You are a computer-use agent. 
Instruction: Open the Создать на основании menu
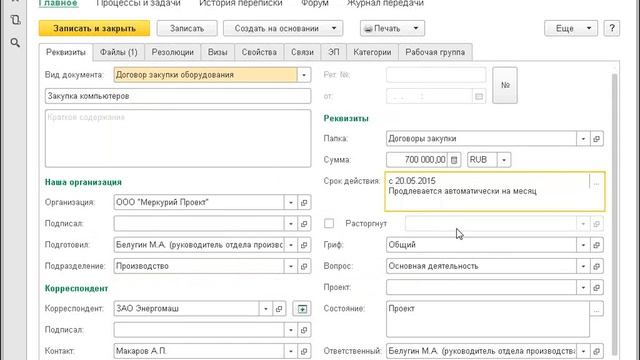click(x=283, y=29)
